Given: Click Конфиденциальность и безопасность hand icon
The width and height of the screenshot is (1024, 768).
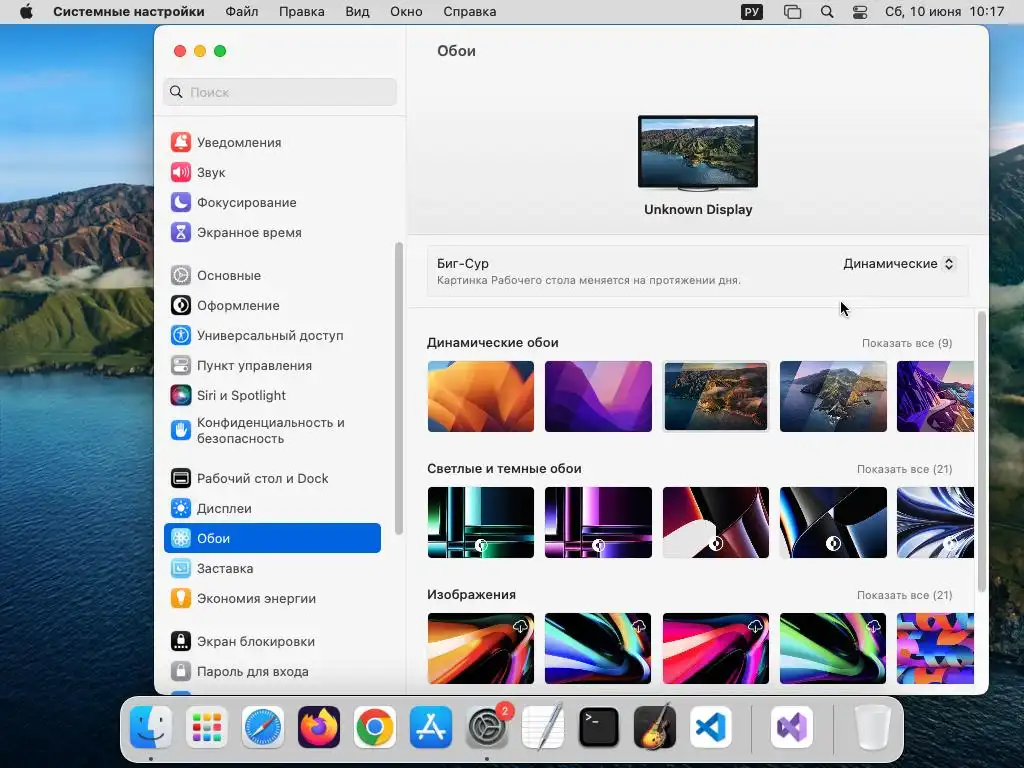Looking at the screenshot, I should 181,430.
